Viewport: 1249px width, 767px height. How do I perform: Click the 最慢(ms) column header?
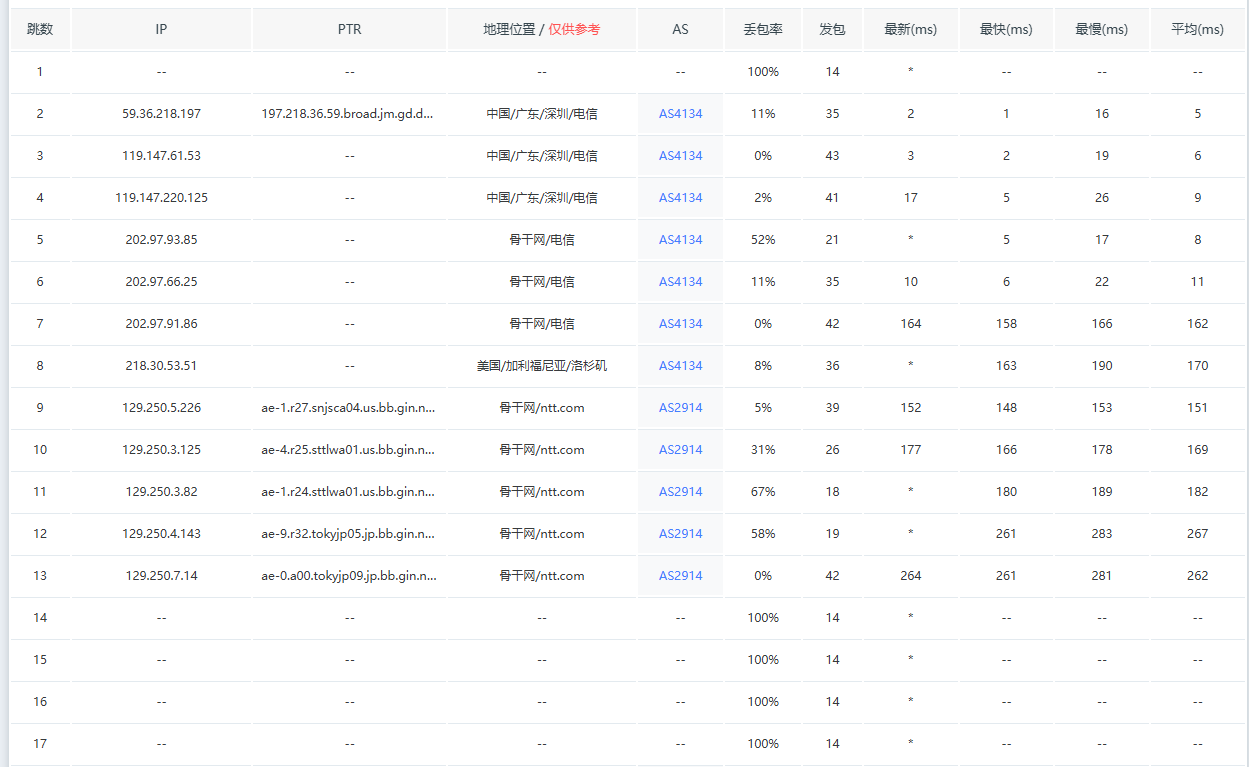click(x=1101, y=30)
